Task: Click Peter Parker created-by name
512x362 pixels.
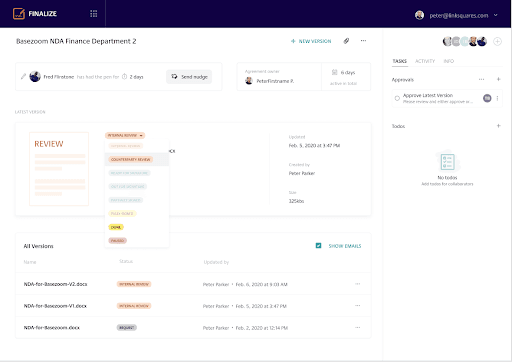Action: pyautogui.click(x=302, y=173)
